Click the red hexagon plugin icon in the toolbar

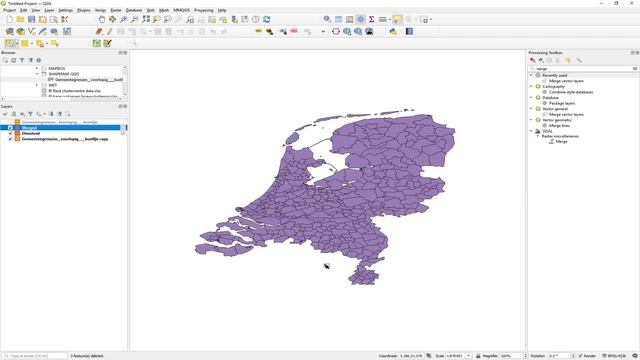coord(336,31)
